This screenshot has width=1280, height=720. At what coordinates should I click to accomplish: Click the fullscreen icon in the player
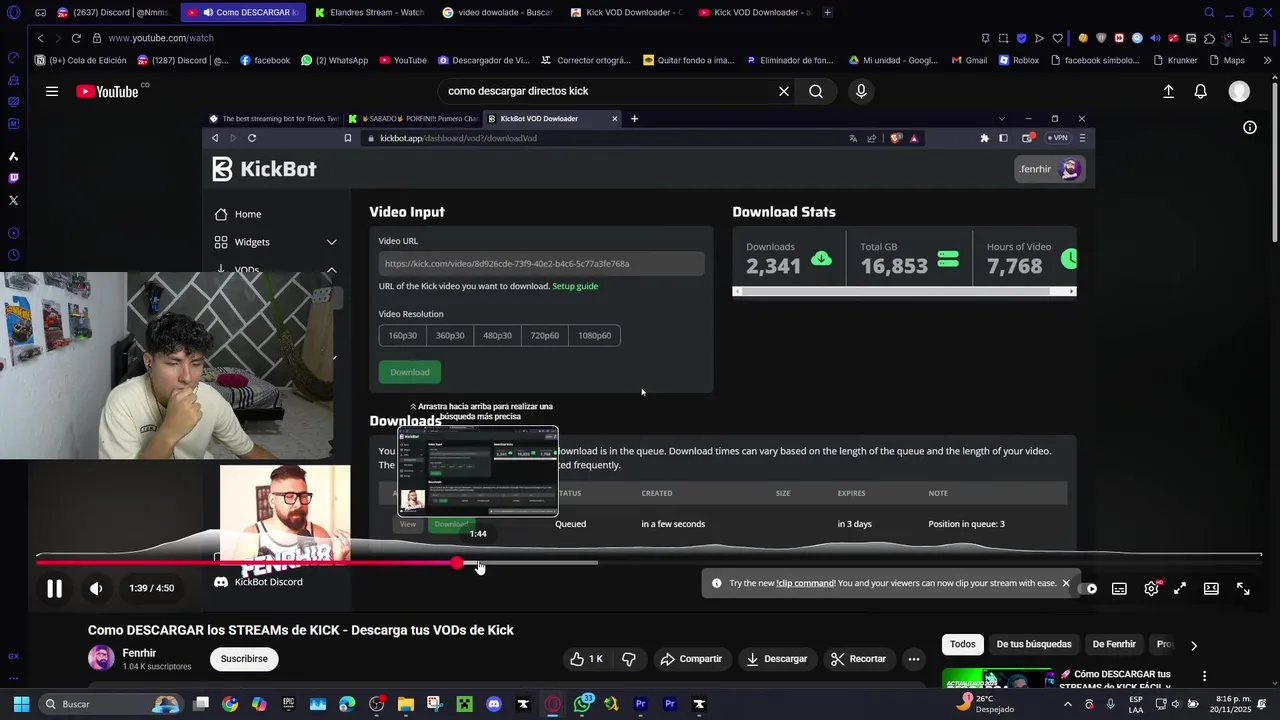[x=1243, y=589]
